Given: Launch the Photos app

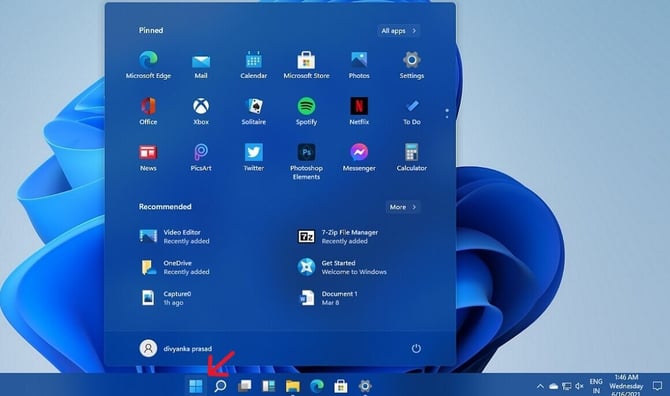Looking at the screenshot, I should [359, 65].
